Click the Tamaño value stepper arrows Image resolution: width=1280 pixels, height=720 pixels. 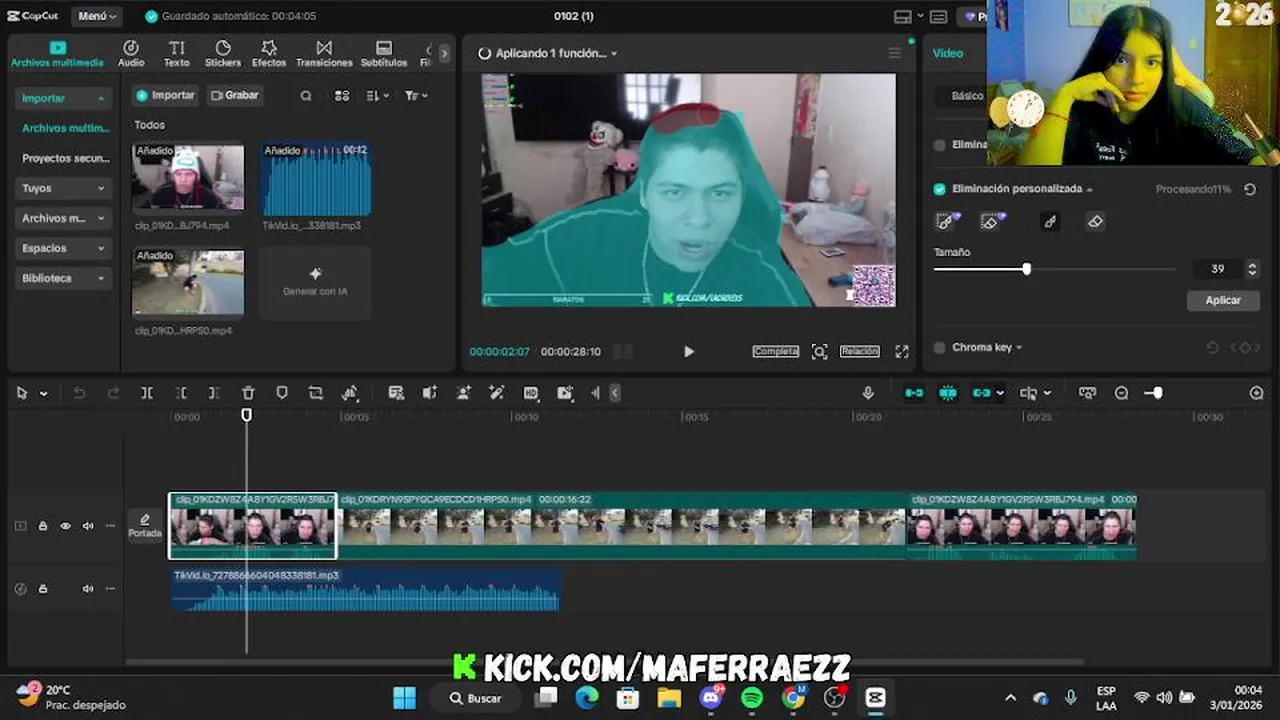pos(1251,269)
